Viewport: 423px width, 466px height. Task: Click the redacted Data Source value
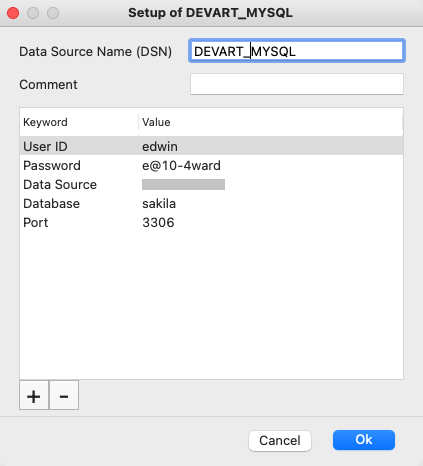point(183,184)
